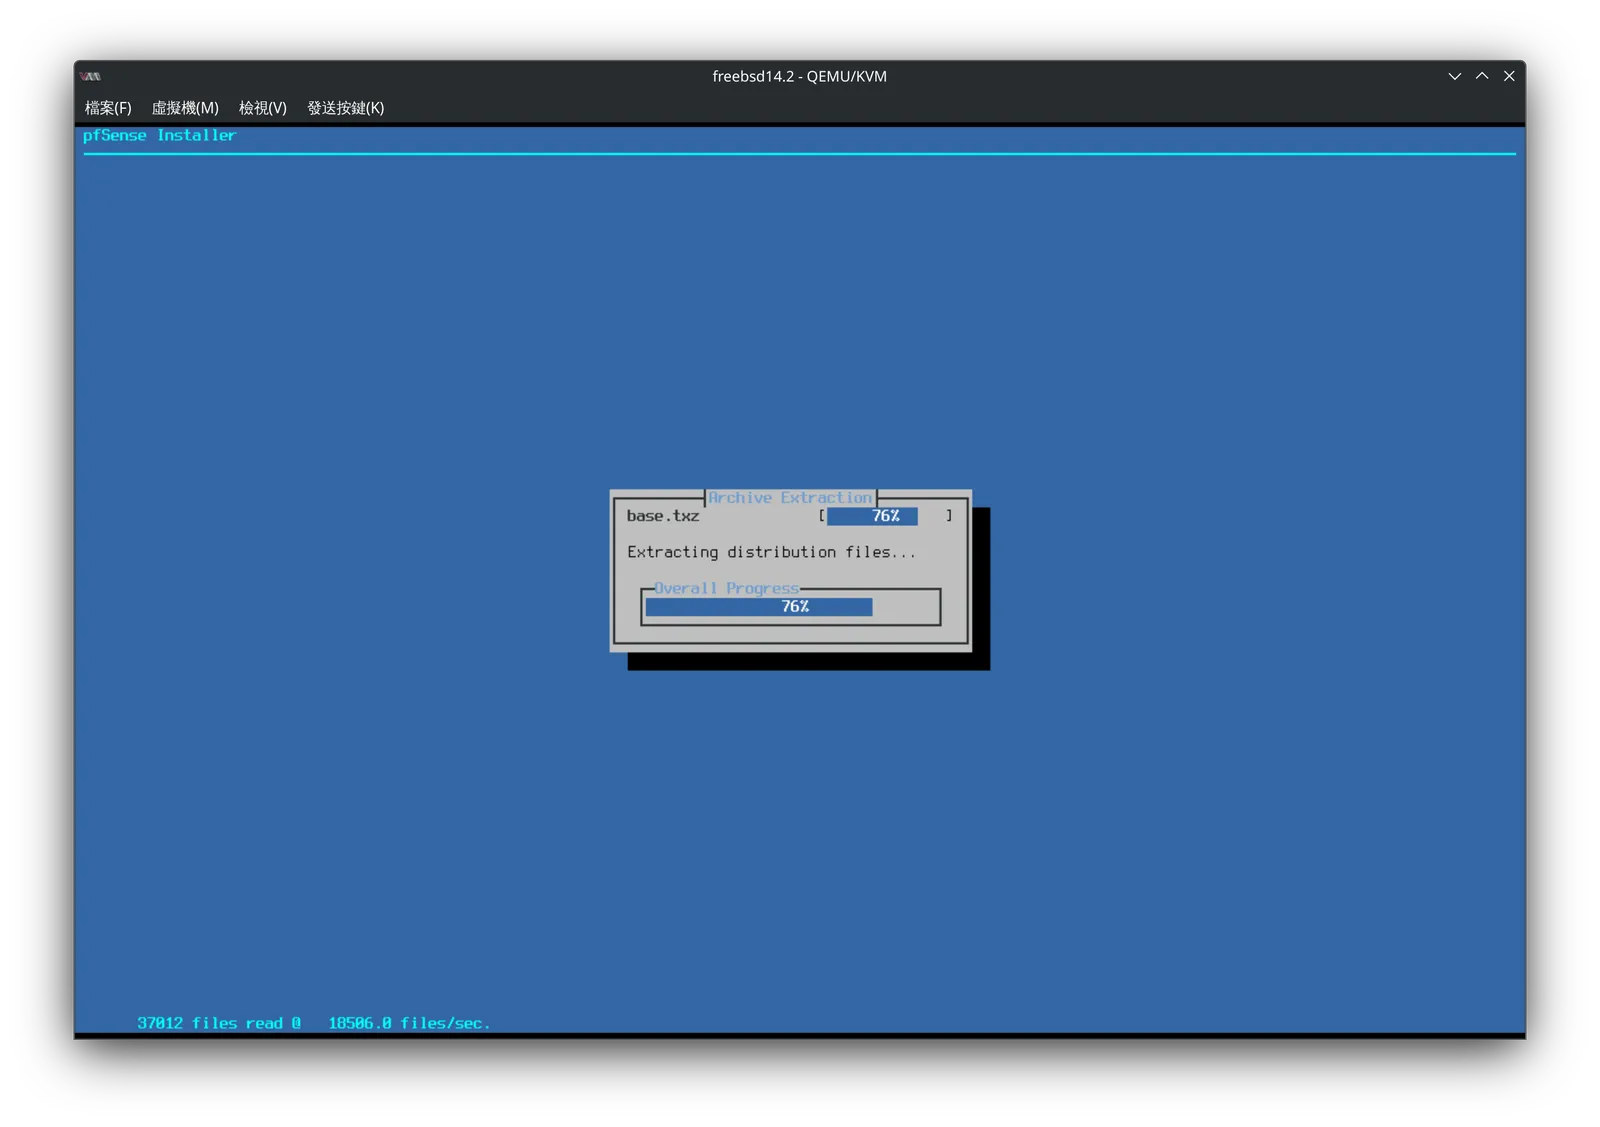Open the 檢視(V) menu
Image resolution: width=1600 pixels, height=1127 pixels.
tap(263, 108)
